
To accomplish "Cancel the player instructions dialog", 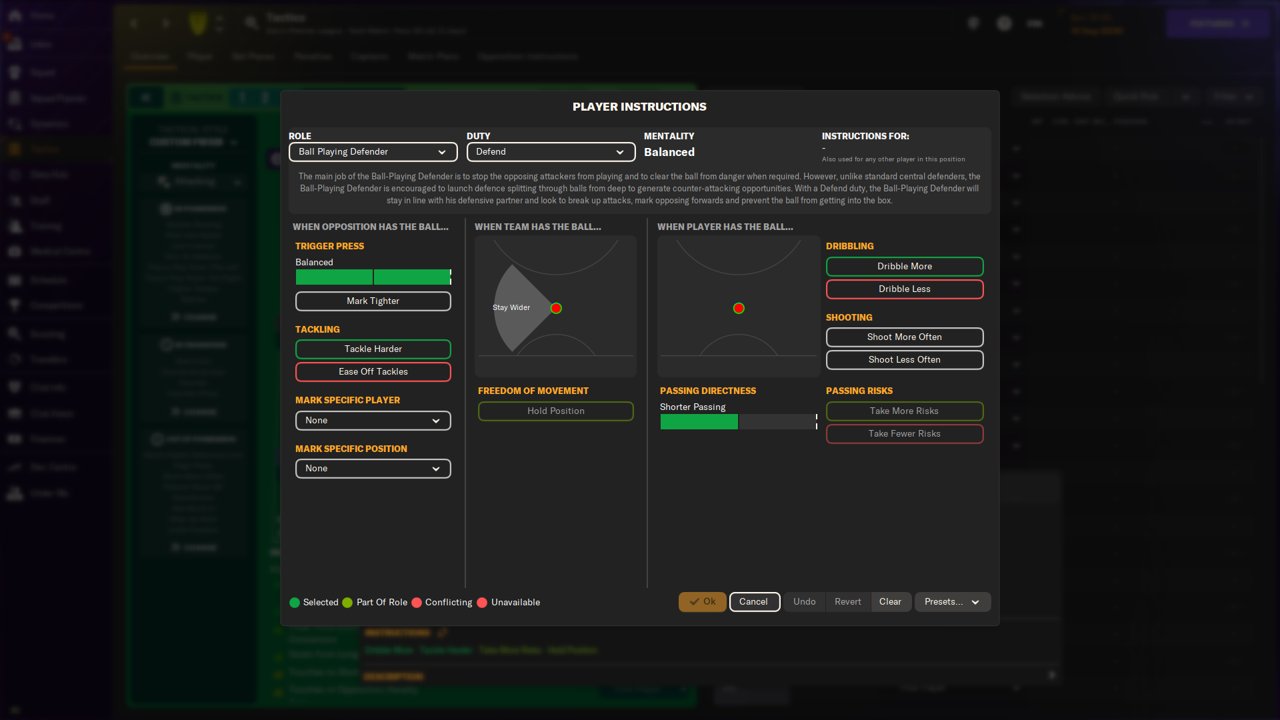I will [x=754, y=602].
